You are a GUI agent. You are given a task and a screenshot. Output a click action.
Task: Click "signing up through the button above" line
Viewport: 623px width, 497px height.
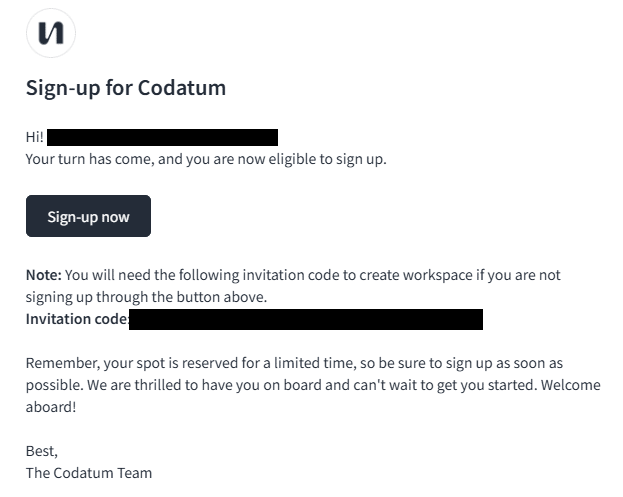pos(146,297)
